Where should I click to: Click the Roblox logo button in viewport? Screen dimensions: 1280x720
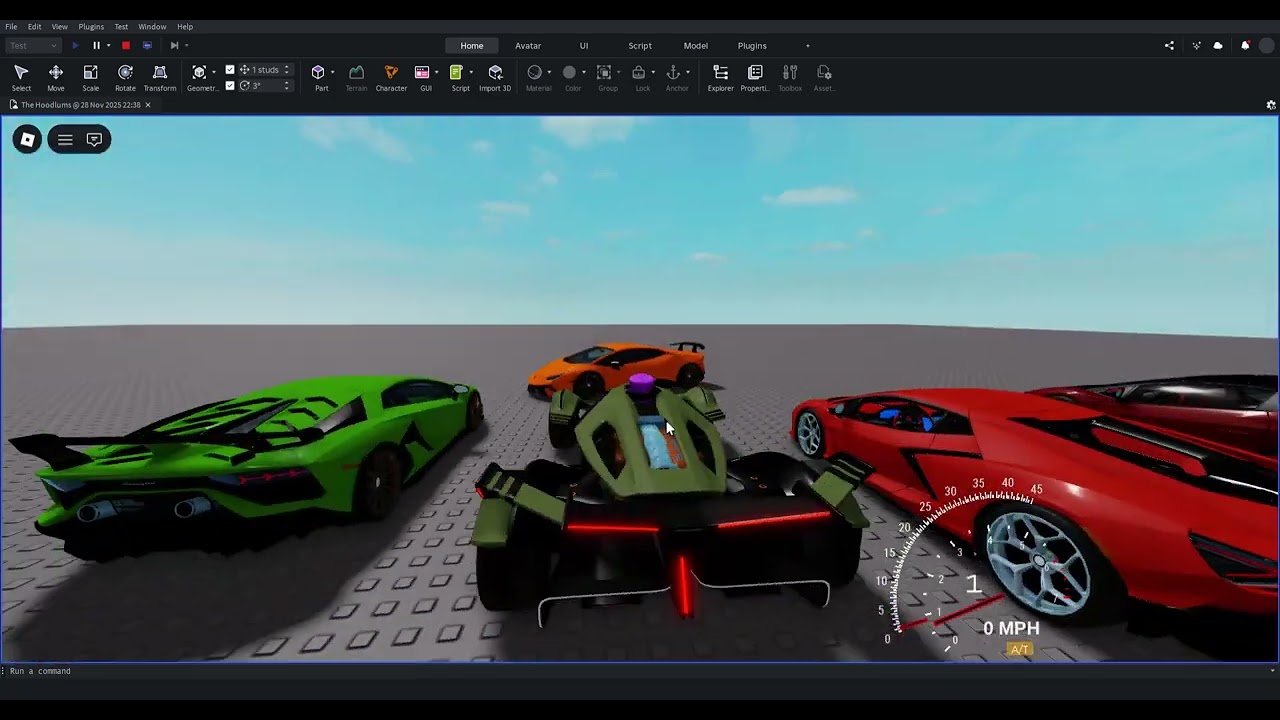click(28, 140)
